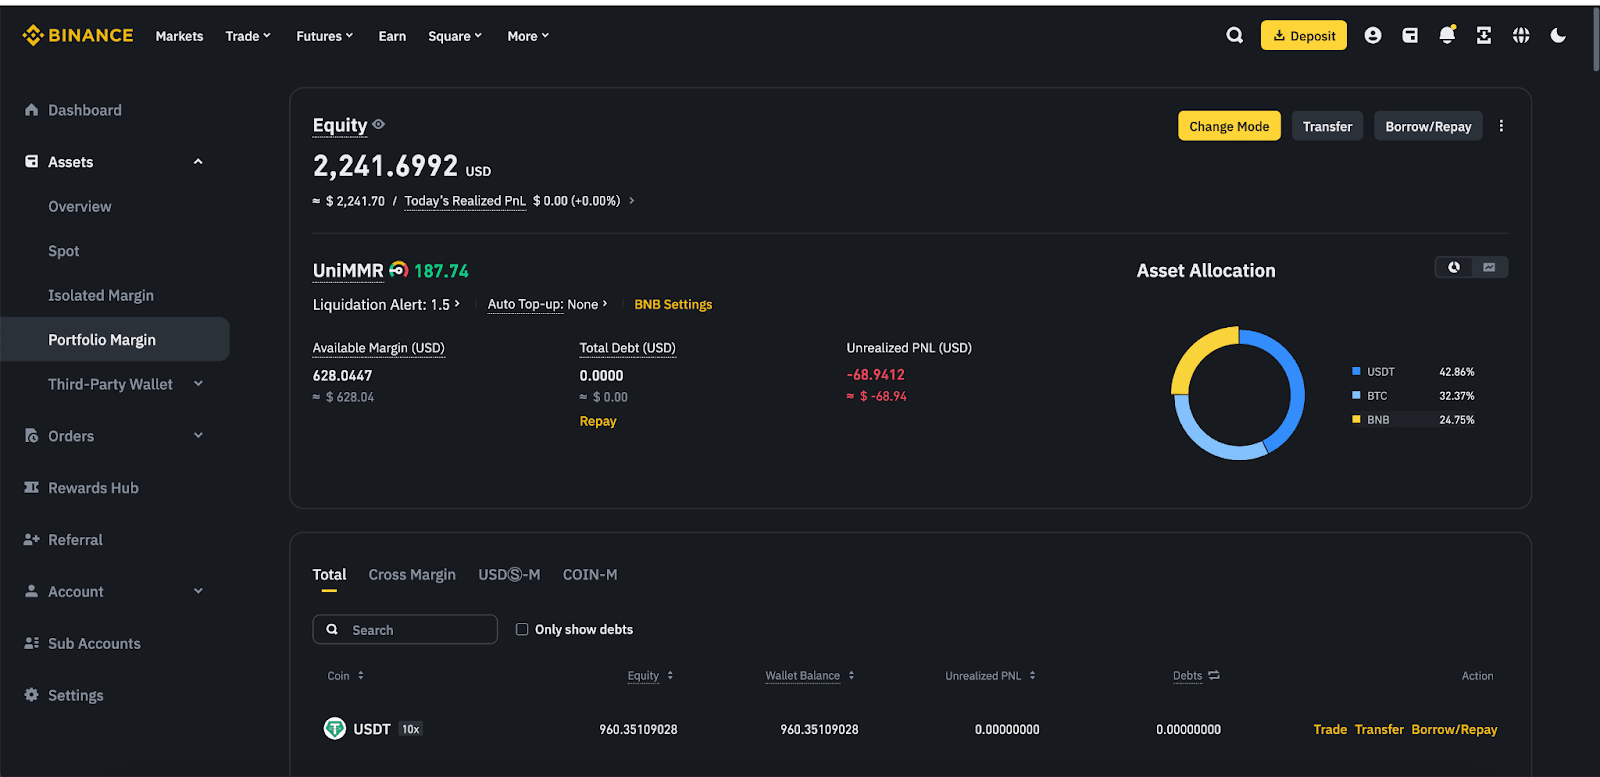Click the USDT blue legend swatch
Screen dimensions: 1600x777
tap(1356, 371)
